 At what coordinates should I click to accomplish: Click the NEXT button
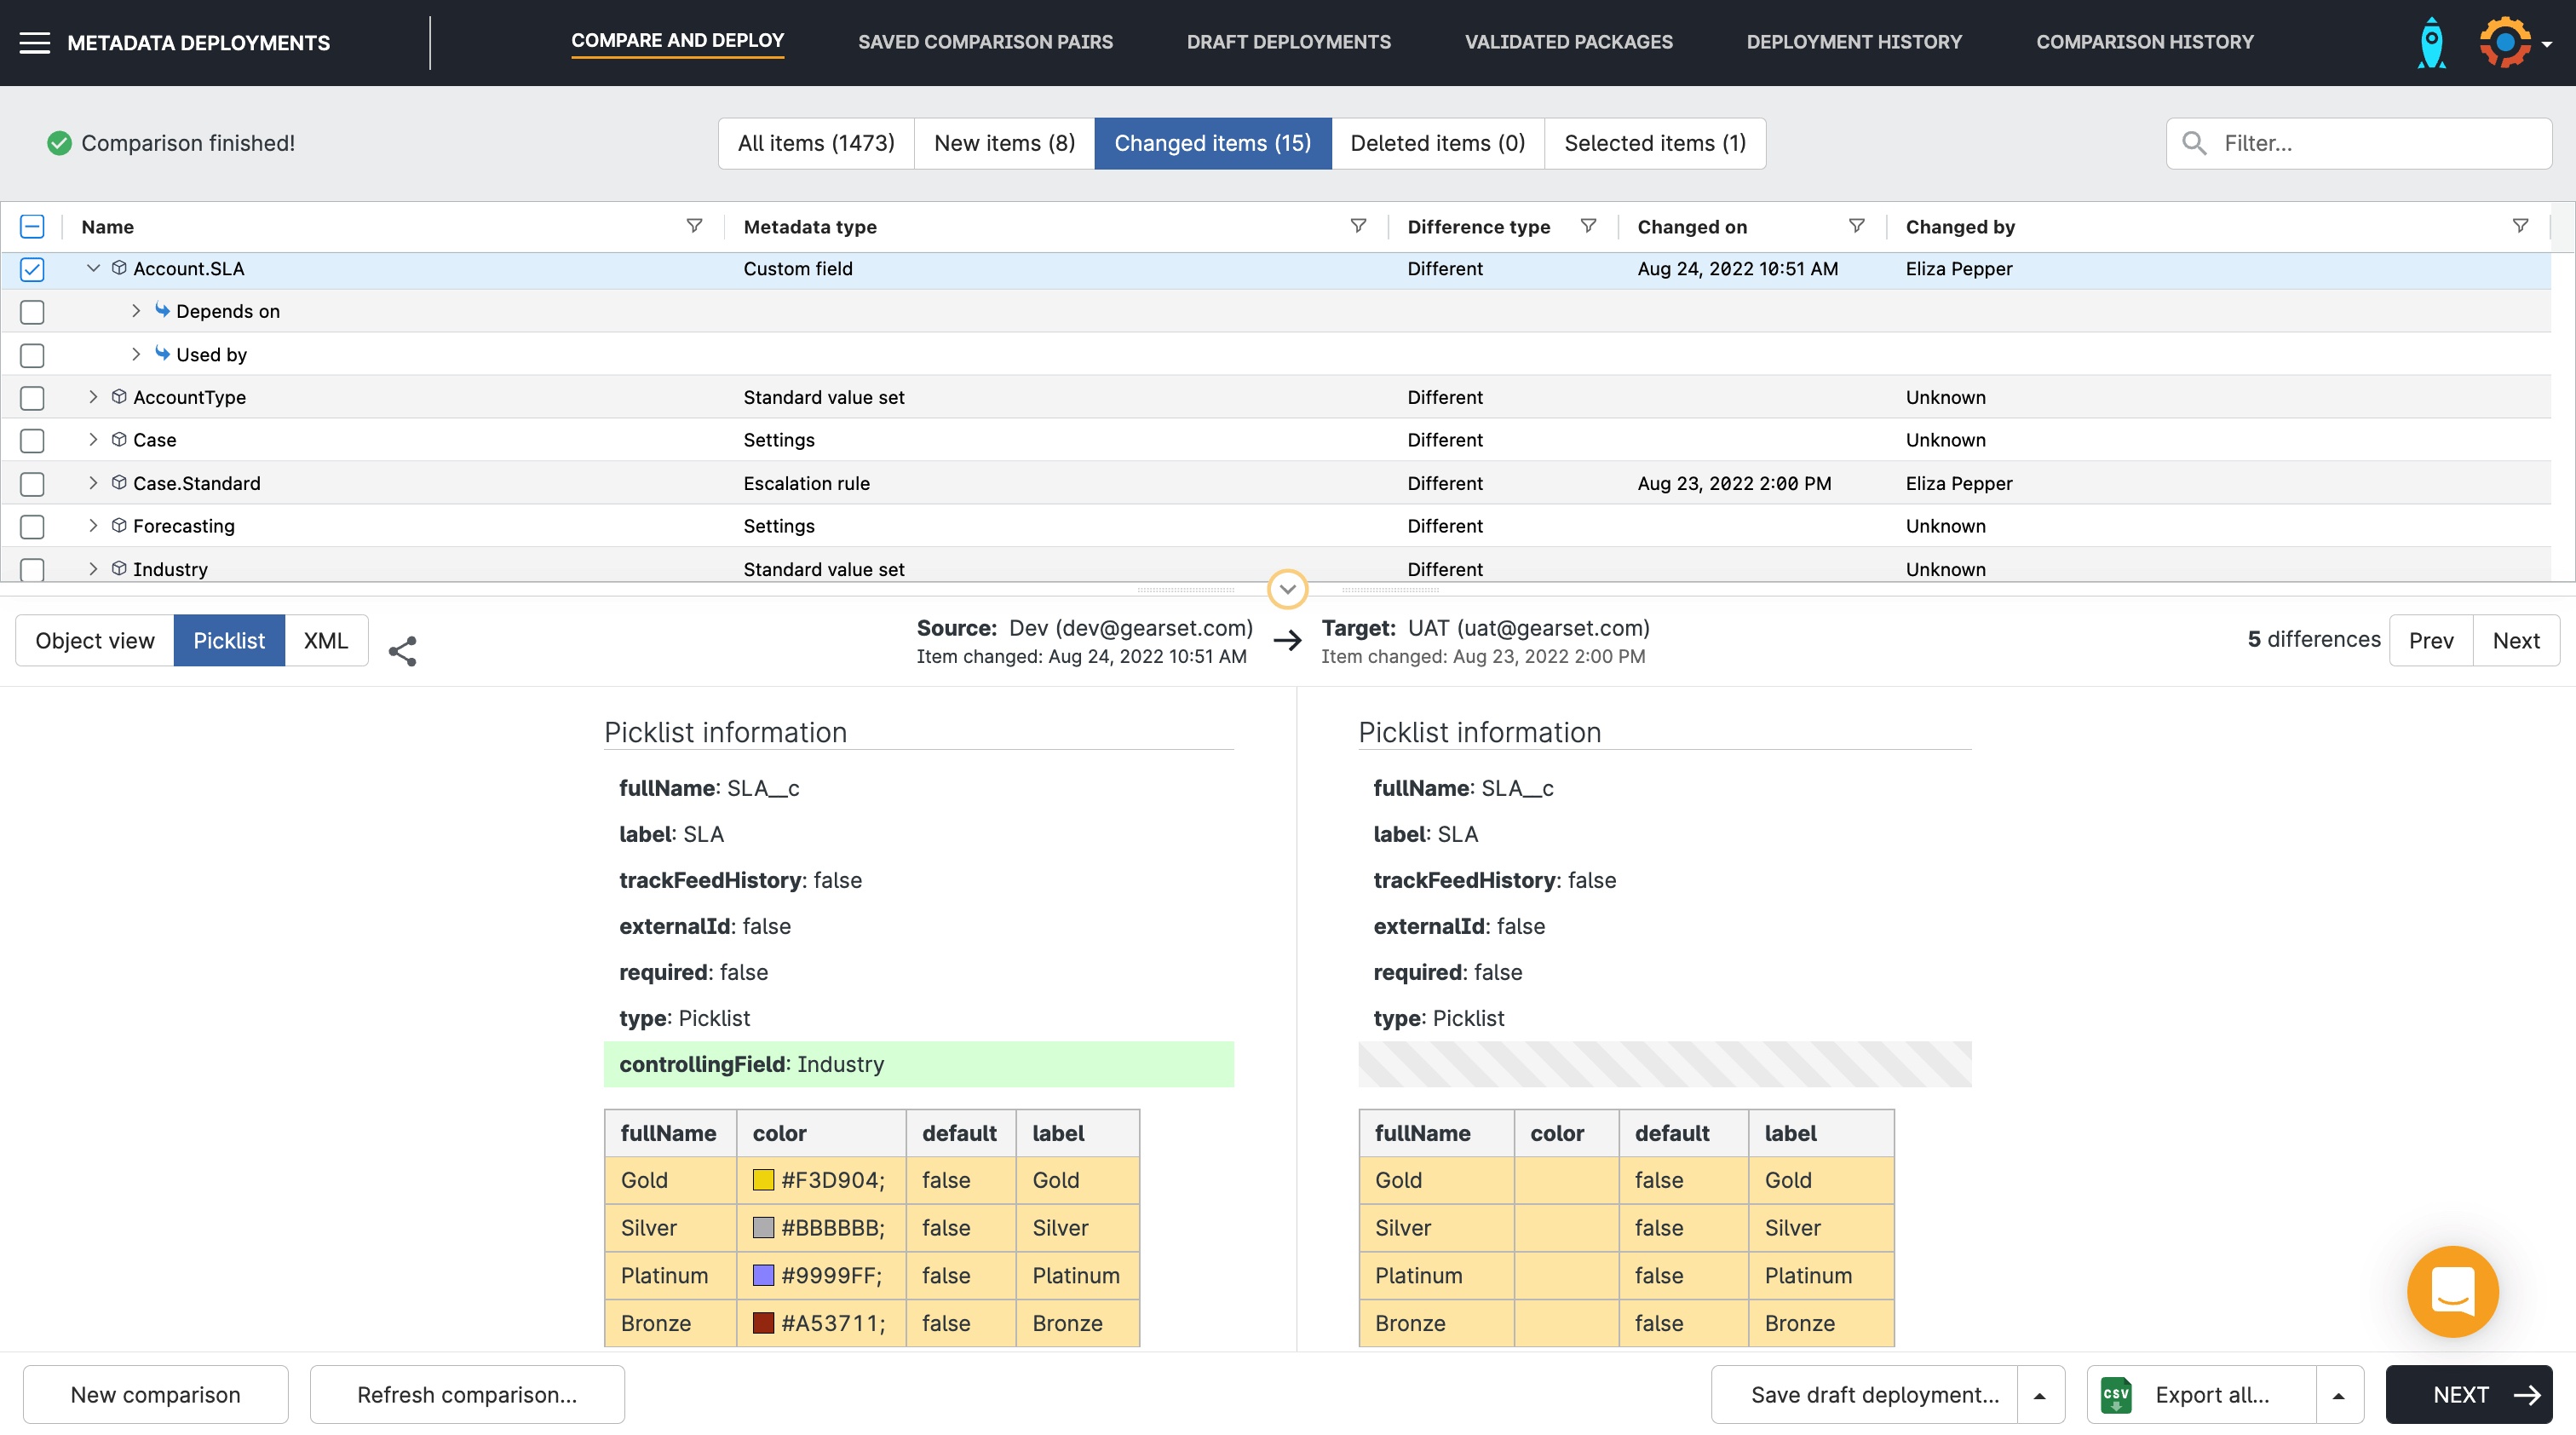2469,1393
